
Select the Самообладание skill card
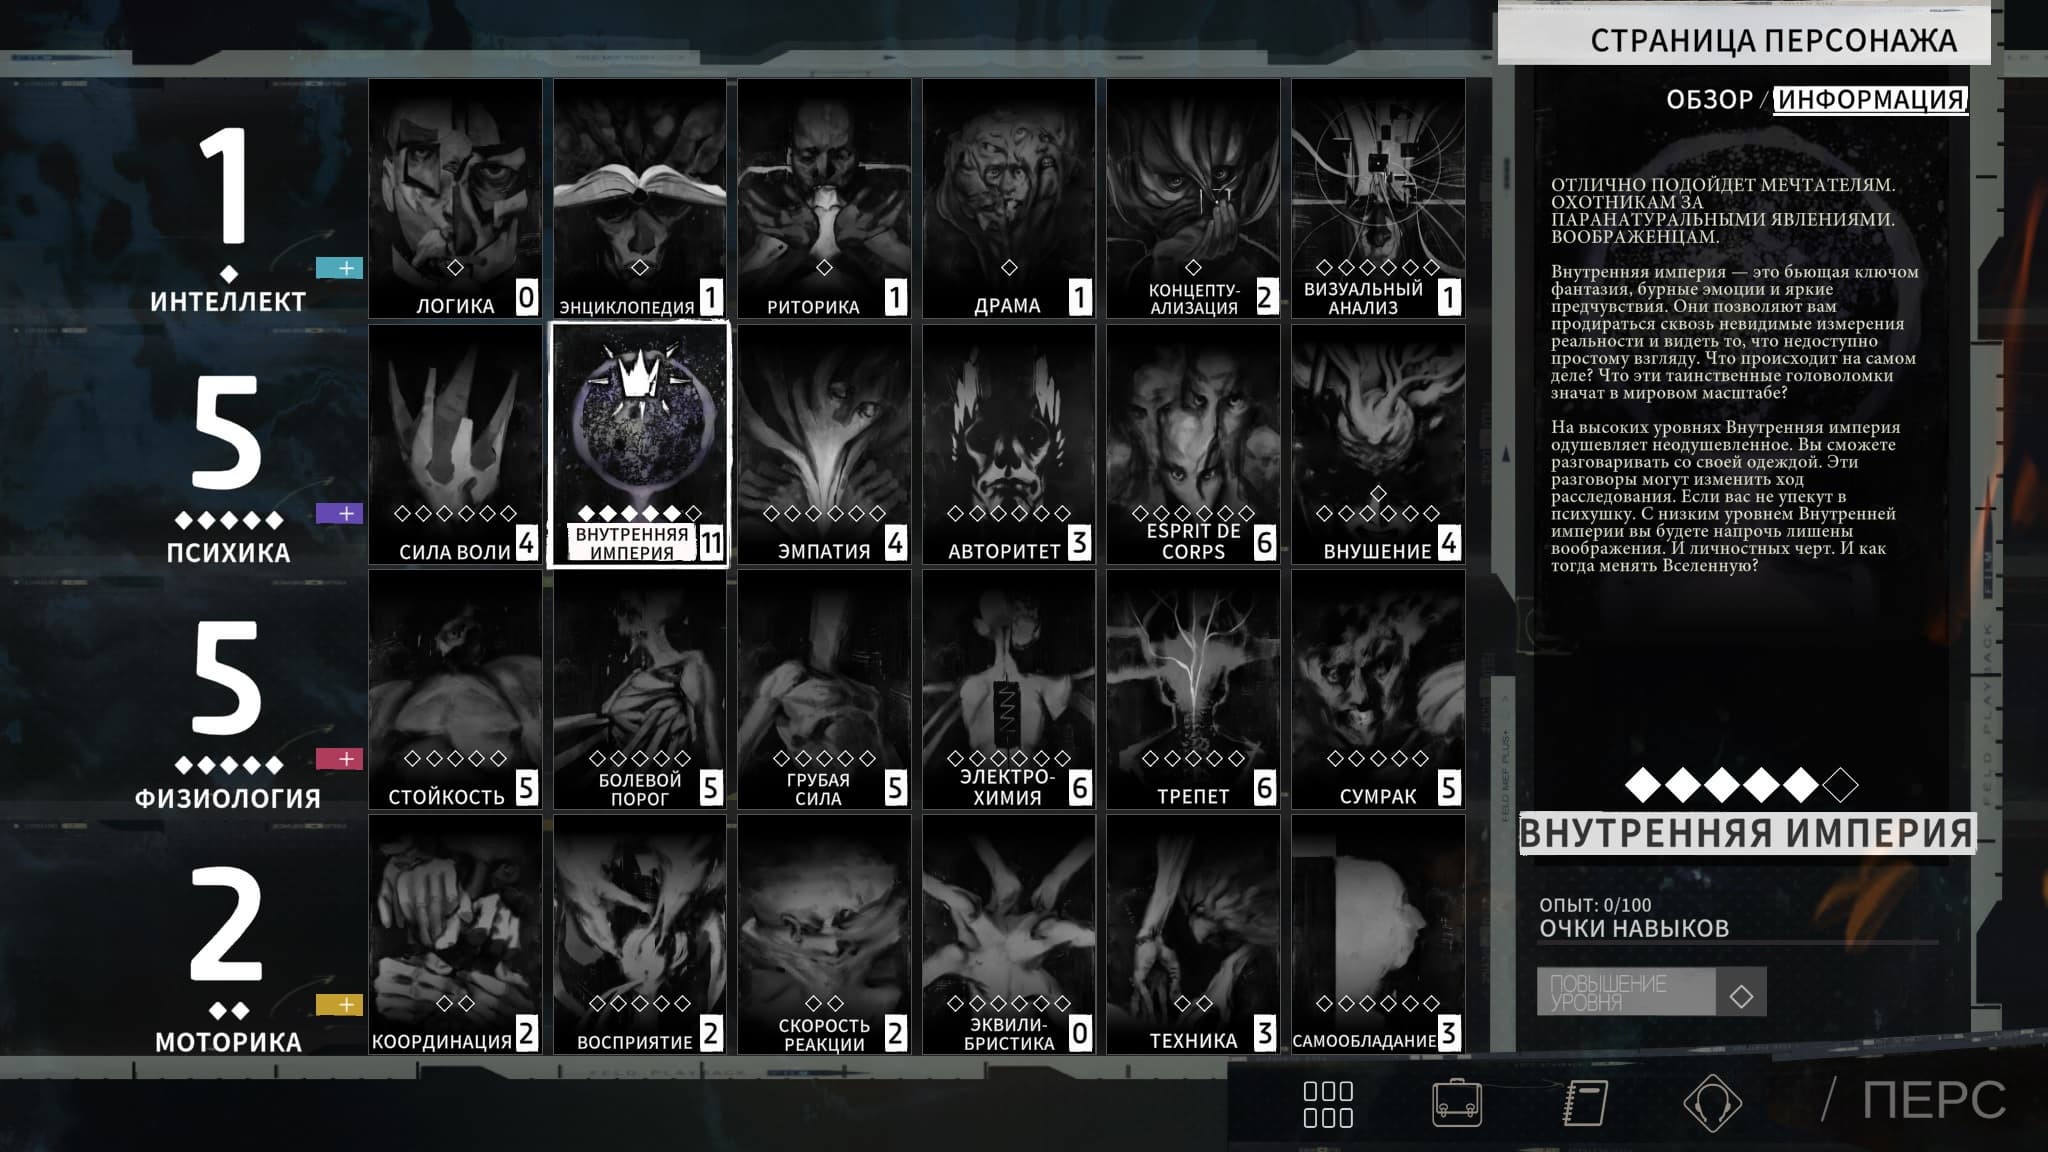pyautogui.click(x=1378, y=933)
